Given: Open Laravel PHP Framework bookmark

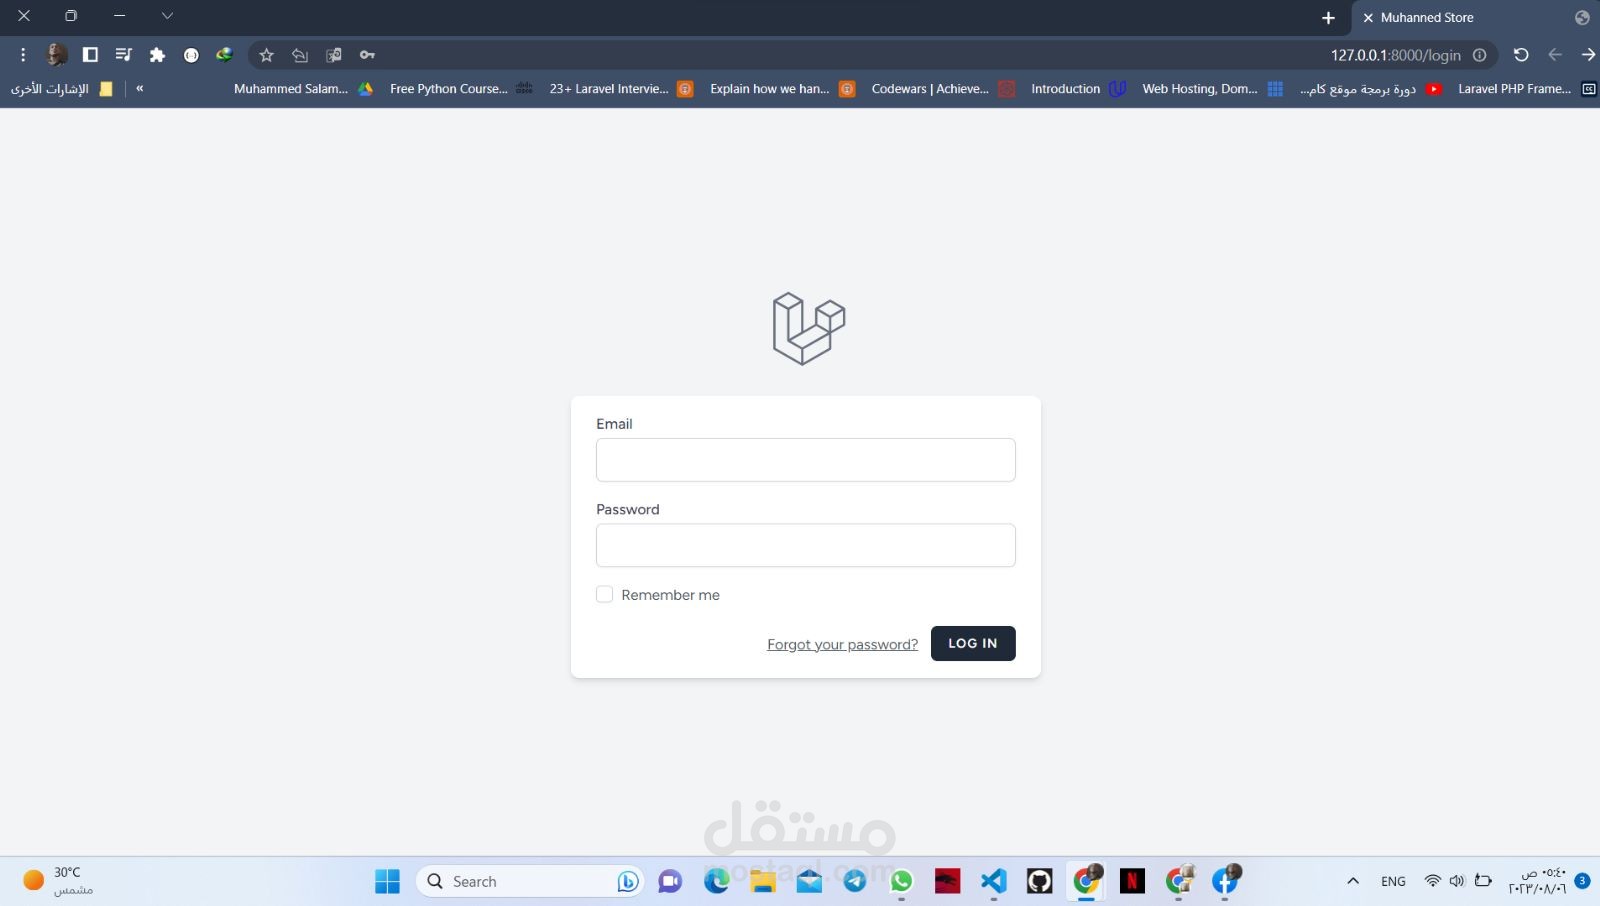Looking at the screenshot, I should (1526, 89).
